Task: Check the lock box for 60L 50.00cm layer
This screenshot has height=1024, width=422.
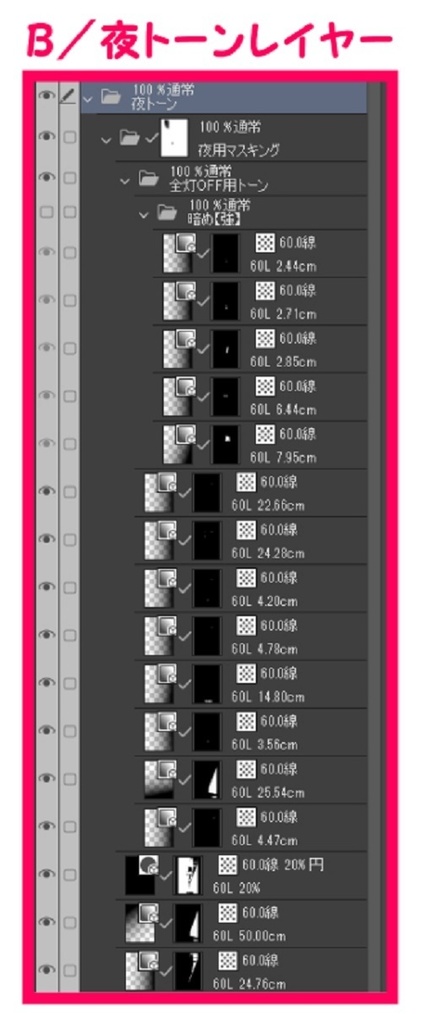Action: [69, 921]
